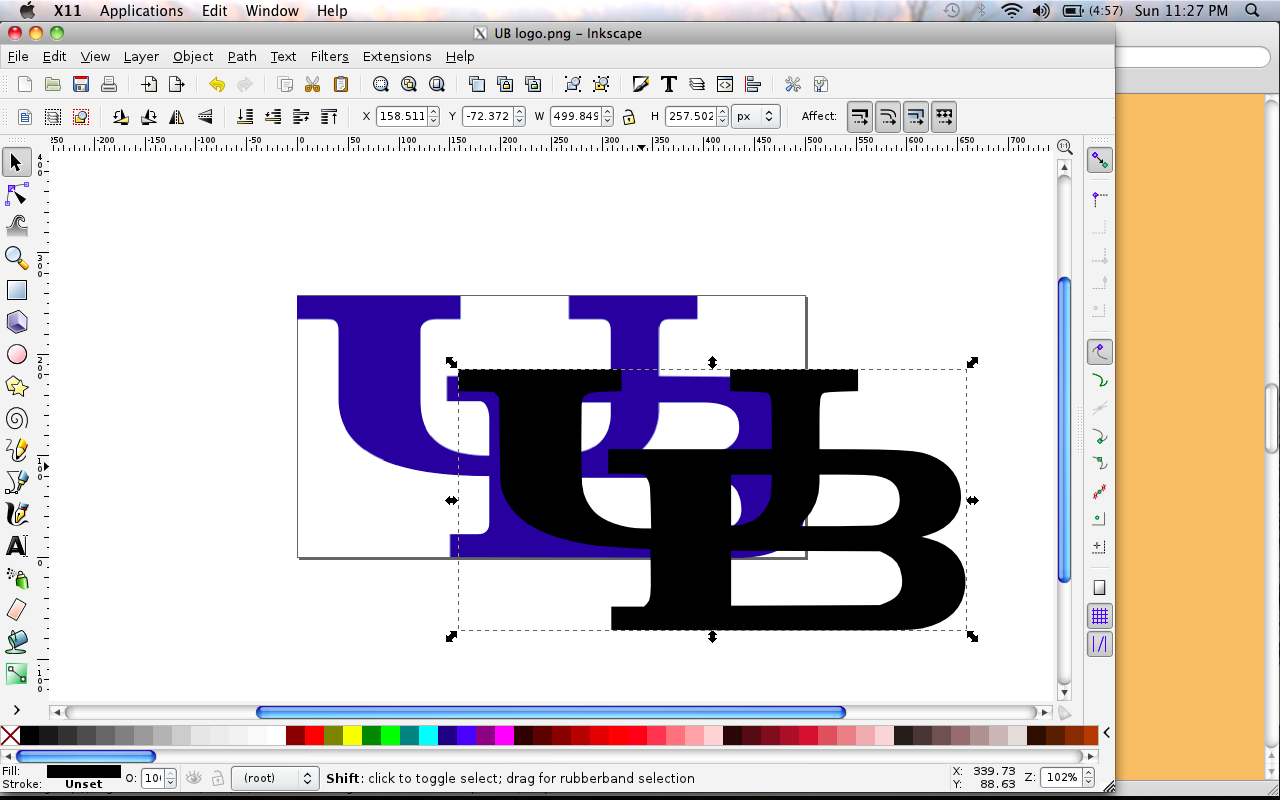Click the W width input field
The height and width of the screenshot is (800, 1280).
(575, 116)
